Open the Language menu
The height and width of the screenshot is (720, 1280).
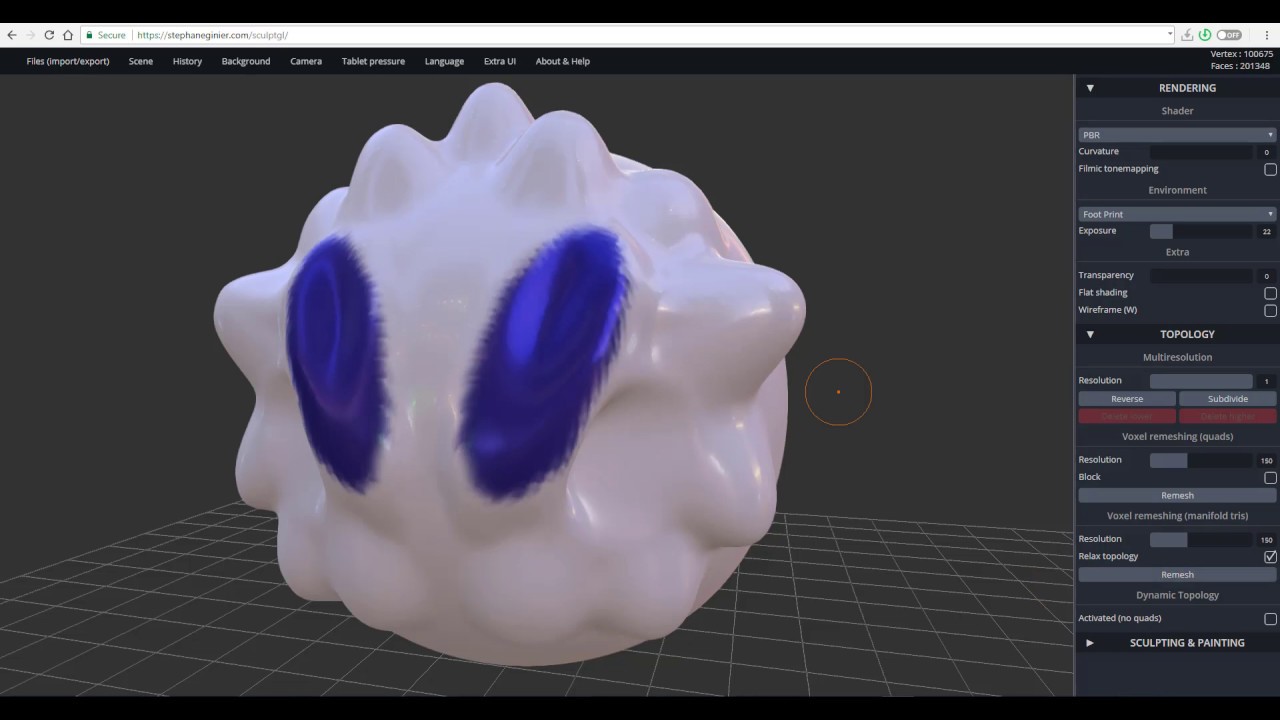[444, 61]
